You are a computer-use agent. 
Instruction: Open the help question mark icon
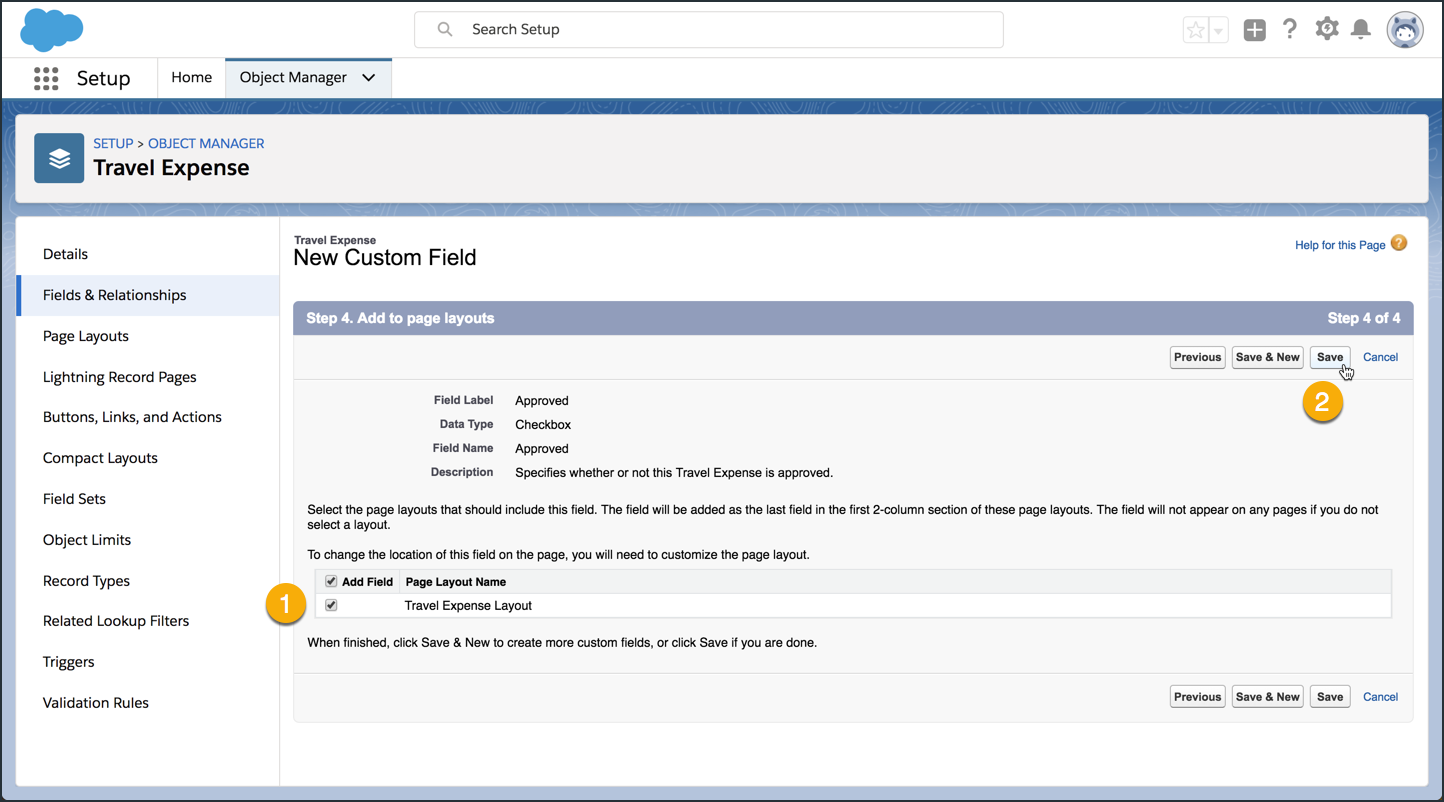pyautogui.click(x=1290, y=29)
